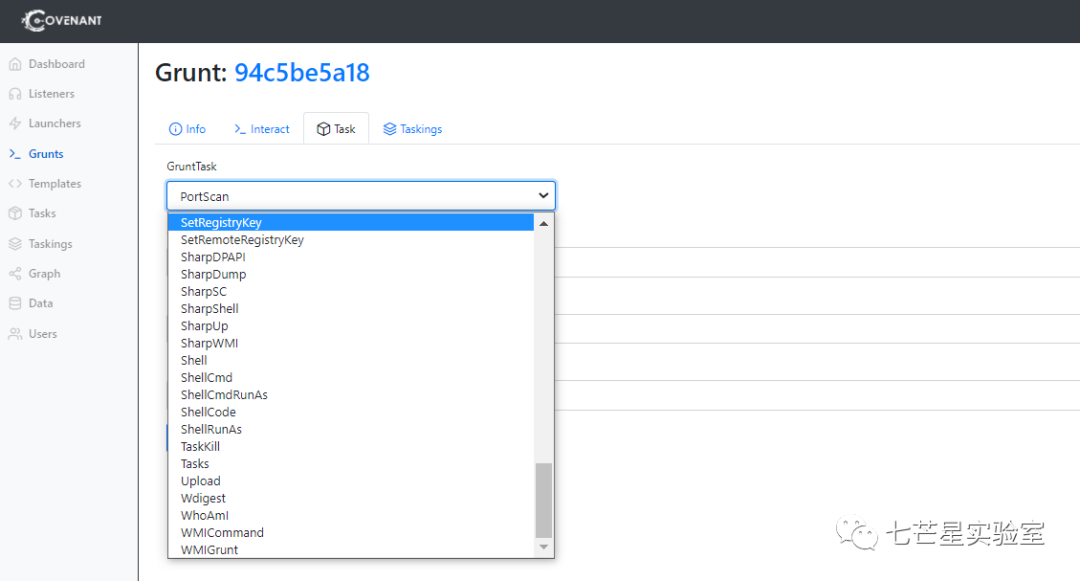
Task: Navigate to Launchers in sidebar
Action: [54, 123]
